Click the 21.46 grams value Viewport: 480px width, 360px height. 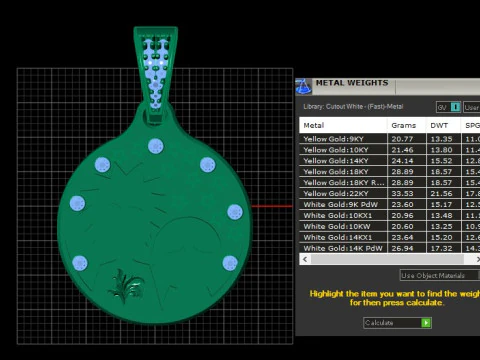tap(402, 150)
